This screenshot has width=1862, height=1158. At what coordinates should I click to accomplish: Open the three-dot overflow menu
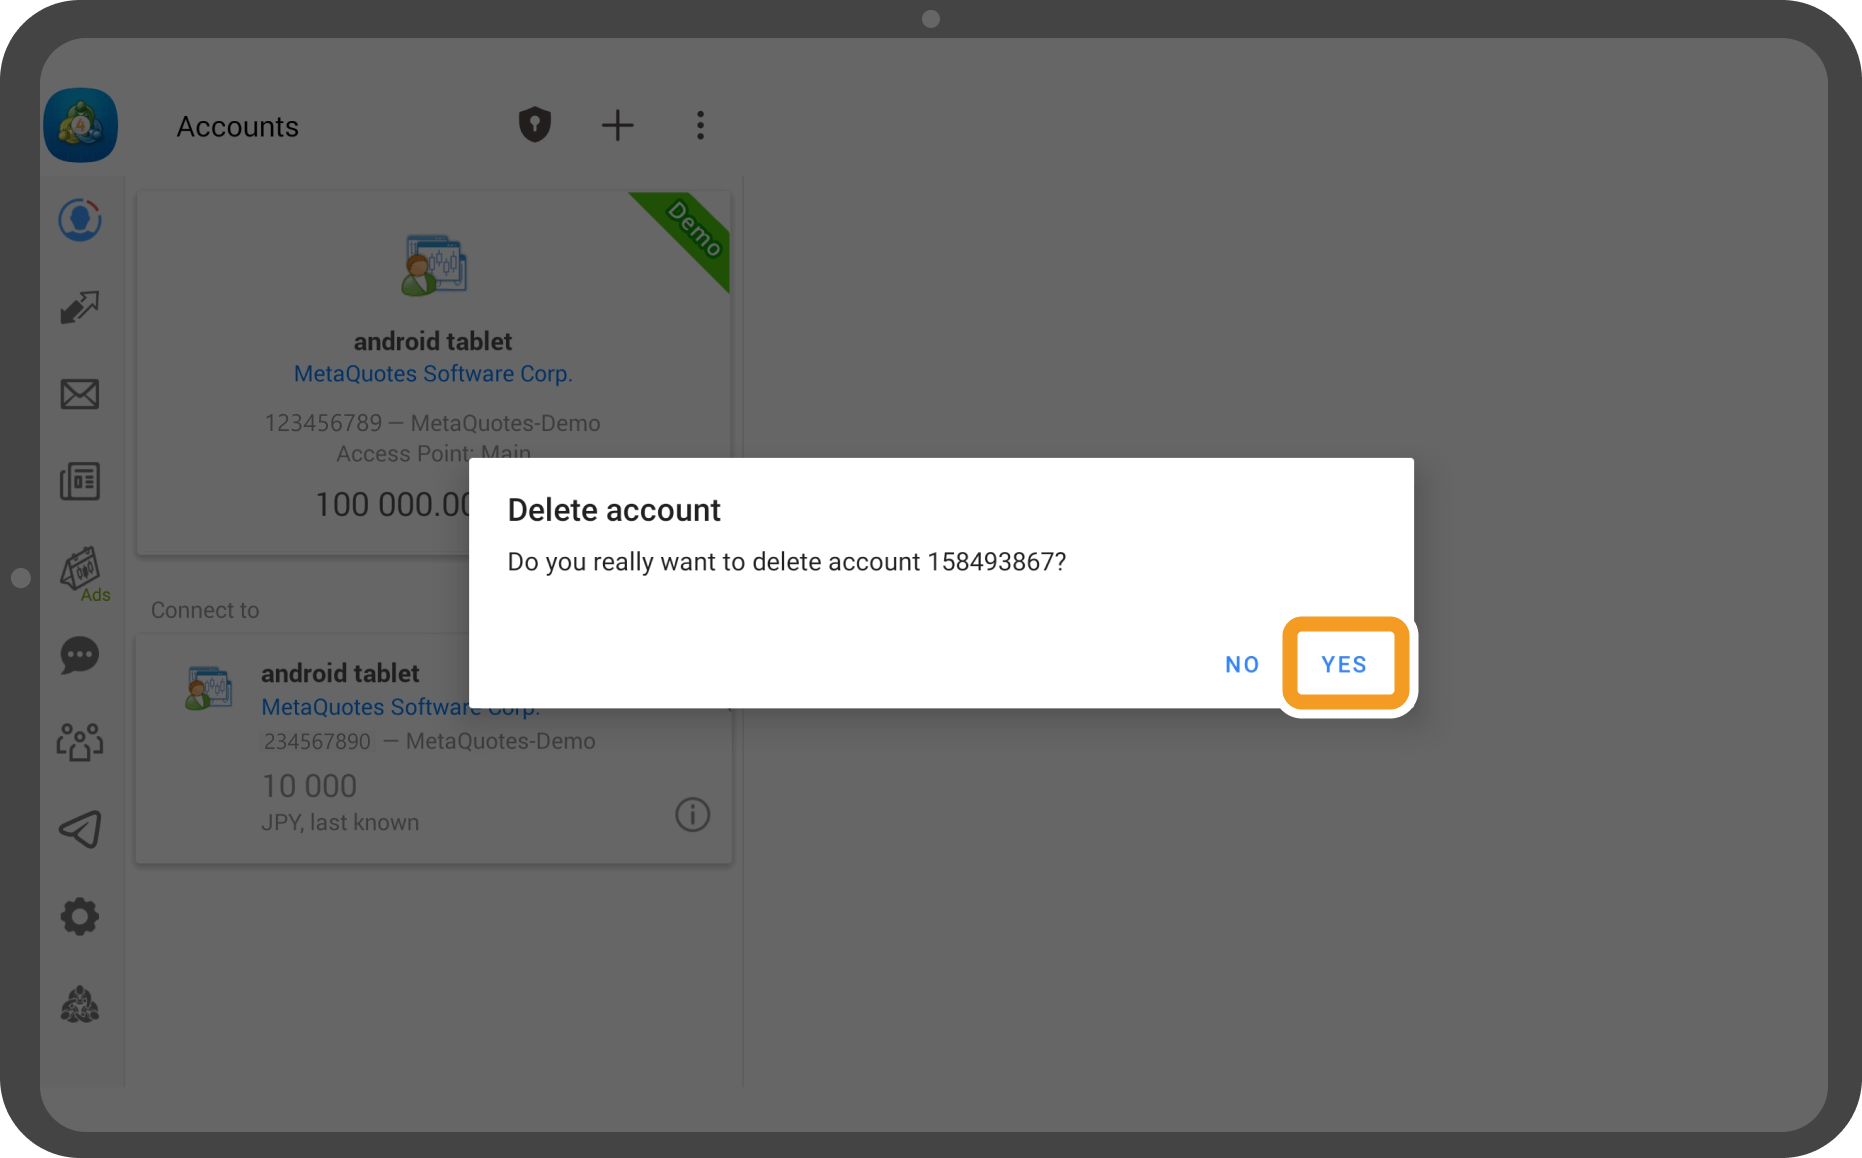[700, 125]
